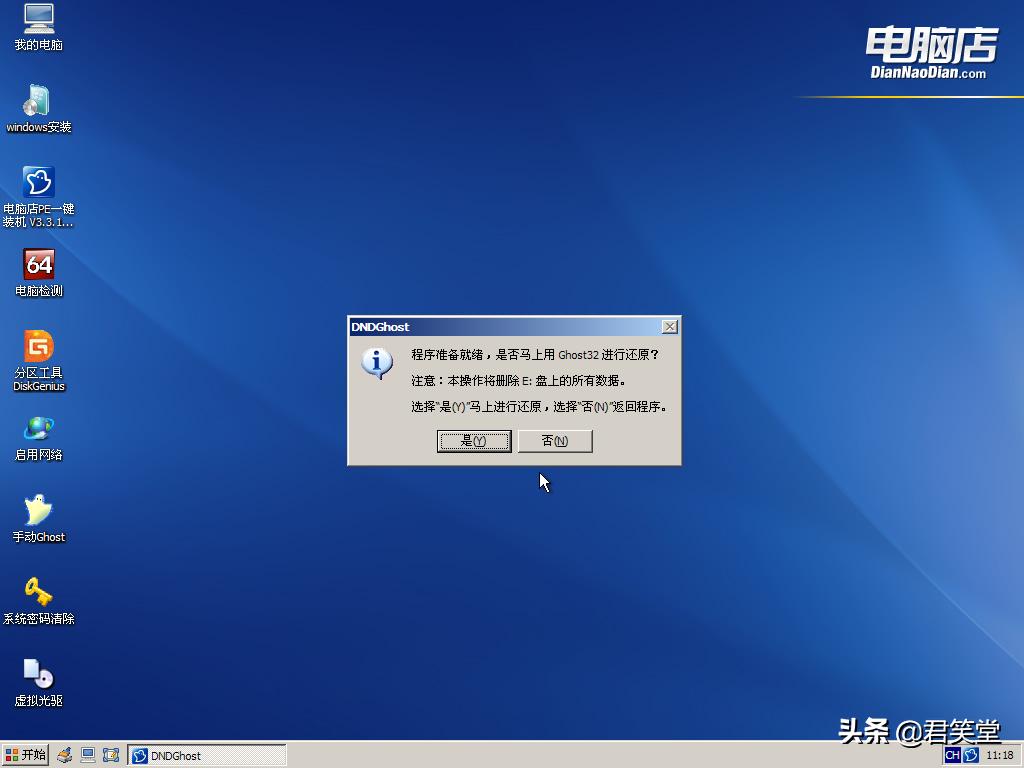Click the clock showing 11:18
The width and height of the screenshot is (1024, 768).
coord(1000,755)
